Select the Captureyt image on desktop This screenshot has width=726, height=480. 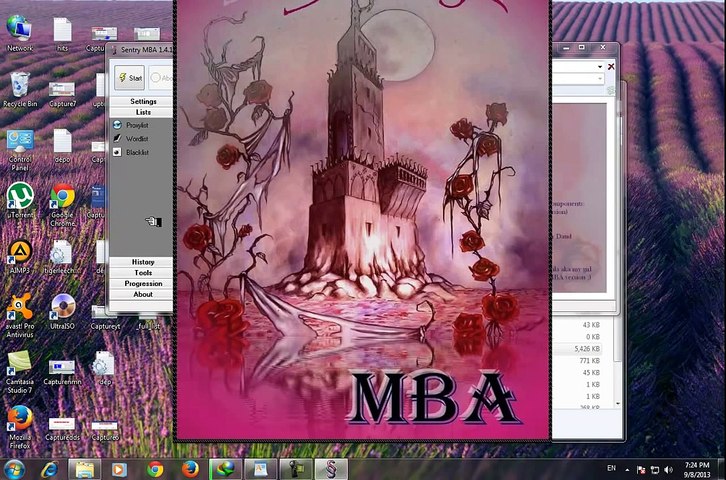click(x=105, y=317)
